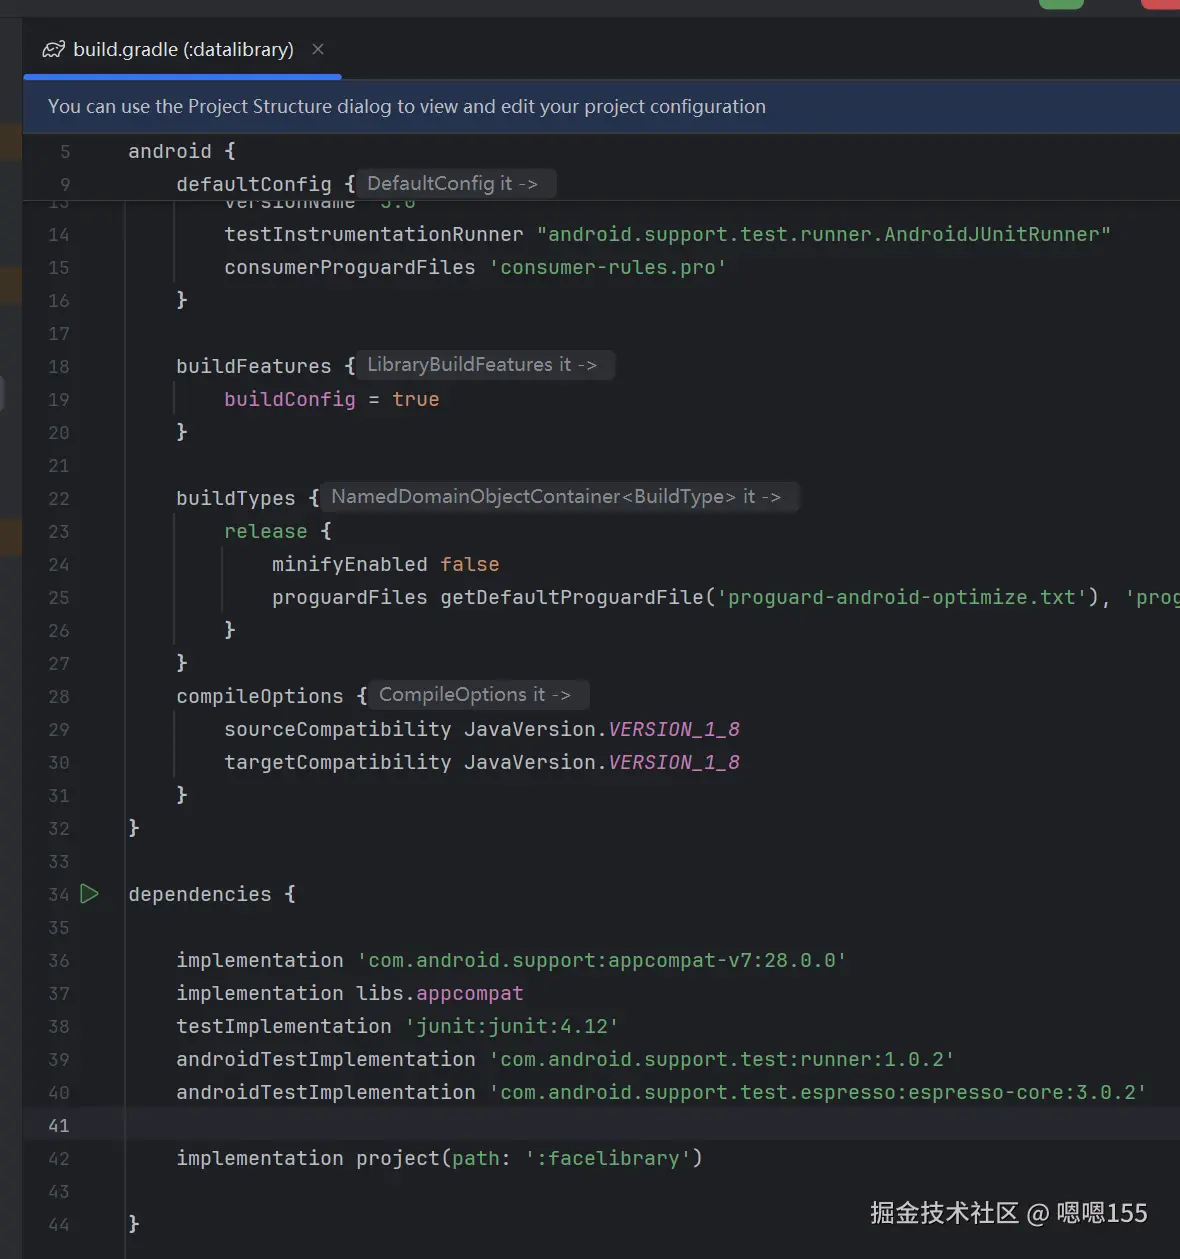
Task: Click the compileOptions keyword
Action: pos(260,696)
